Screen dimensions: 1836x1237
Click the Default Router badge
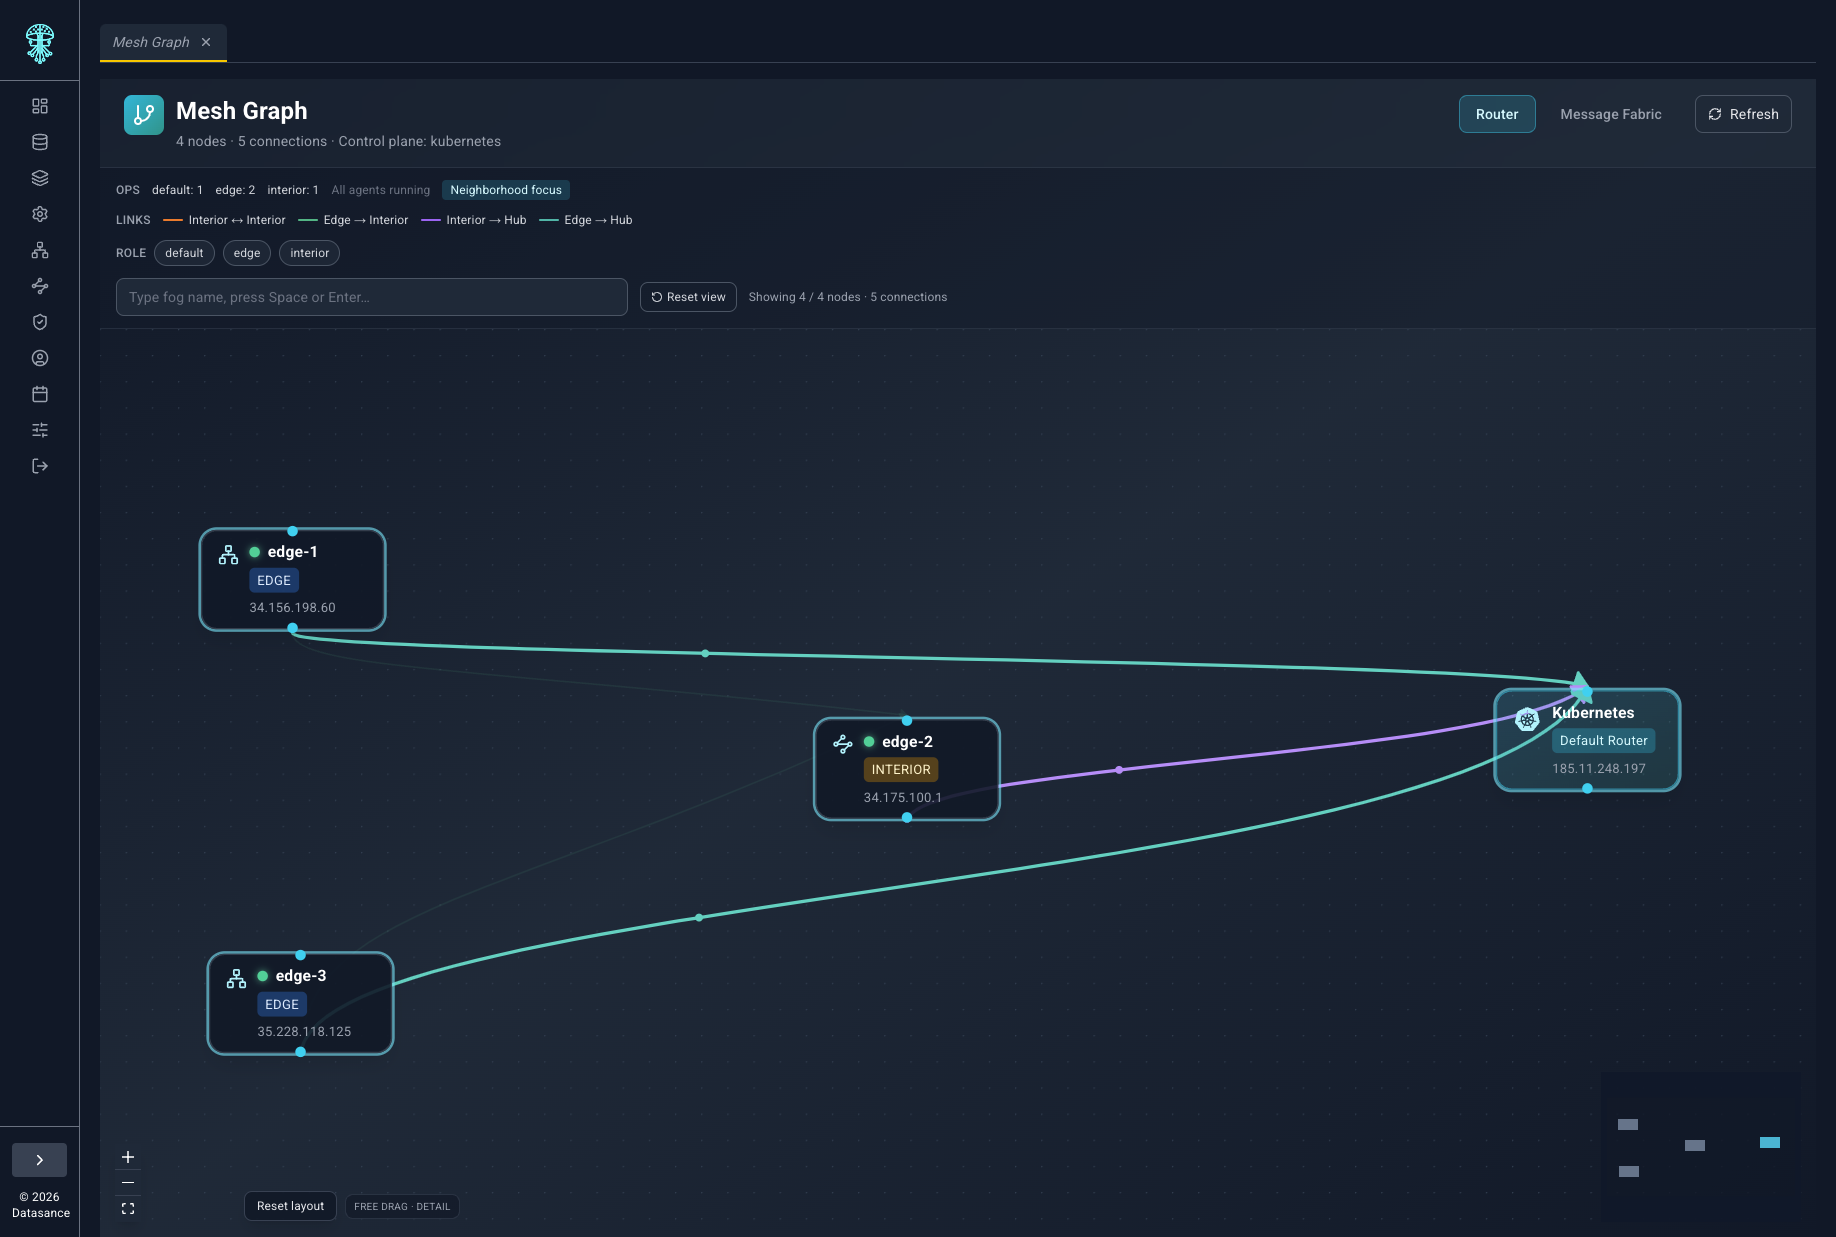(1603, 741)
